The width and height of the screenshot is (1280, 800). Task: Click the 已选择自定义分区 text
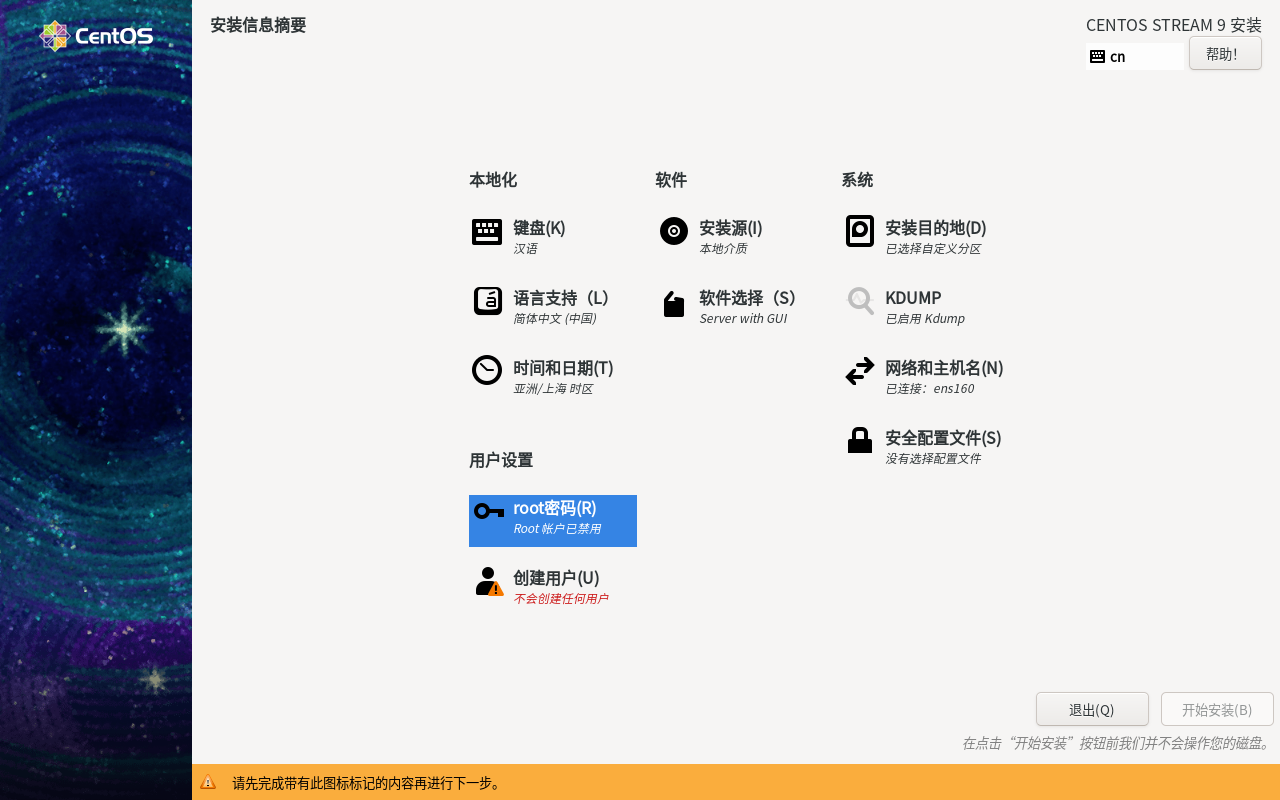point(933,249)
